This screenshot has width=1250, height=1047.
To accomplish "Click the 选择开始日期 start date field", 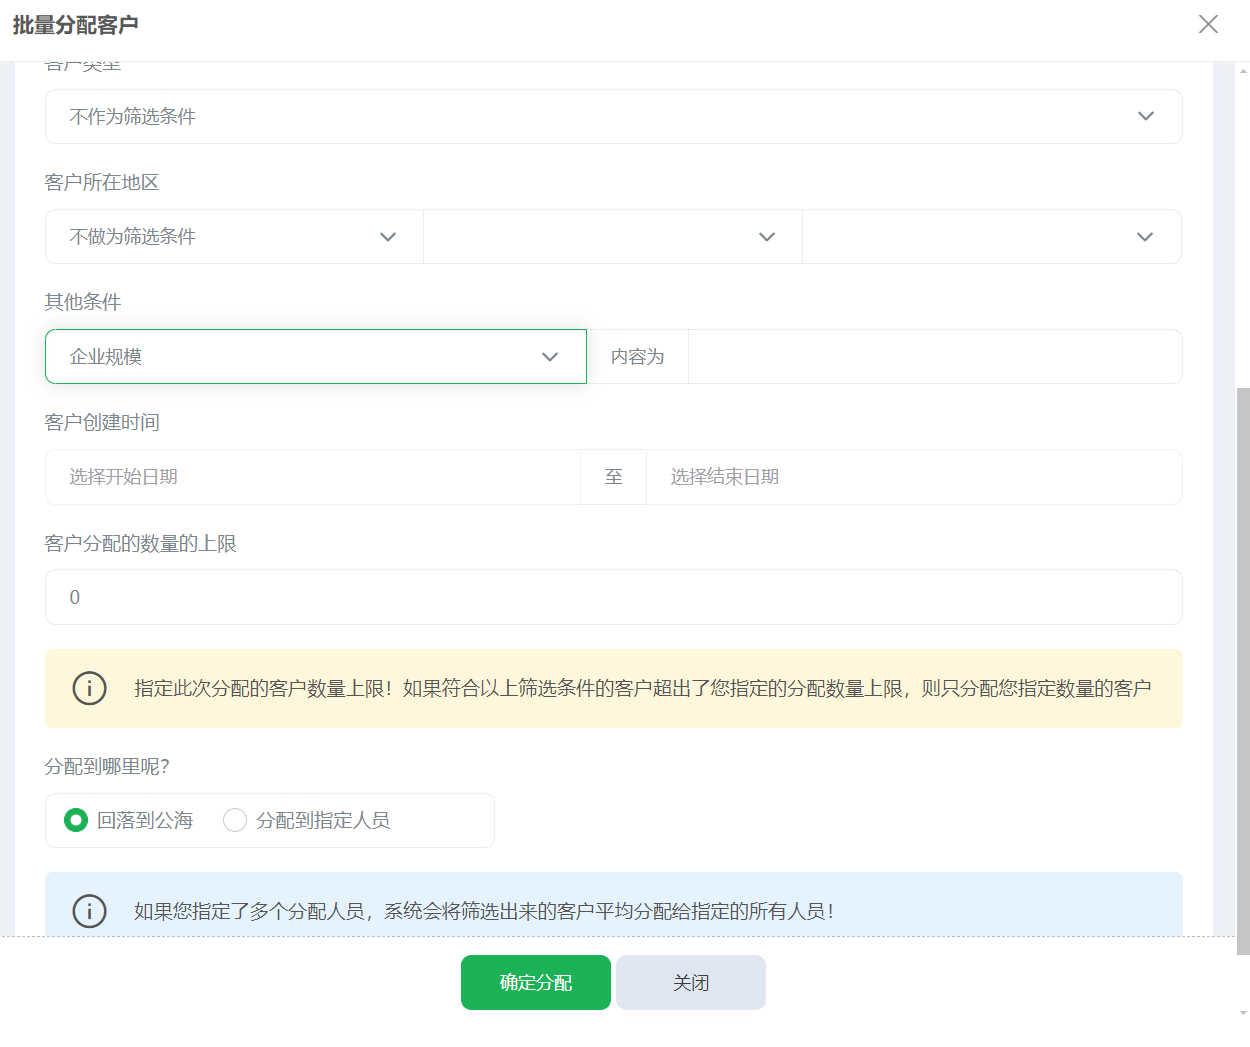I will pyautogui.click(x=311, y=477).
